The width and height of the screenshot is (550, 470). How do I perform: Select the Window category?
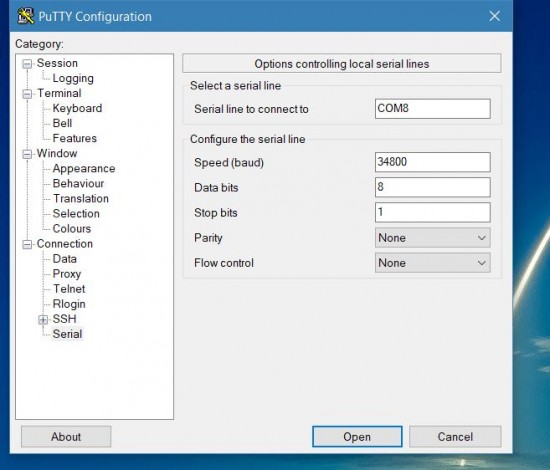coord(57,154)
